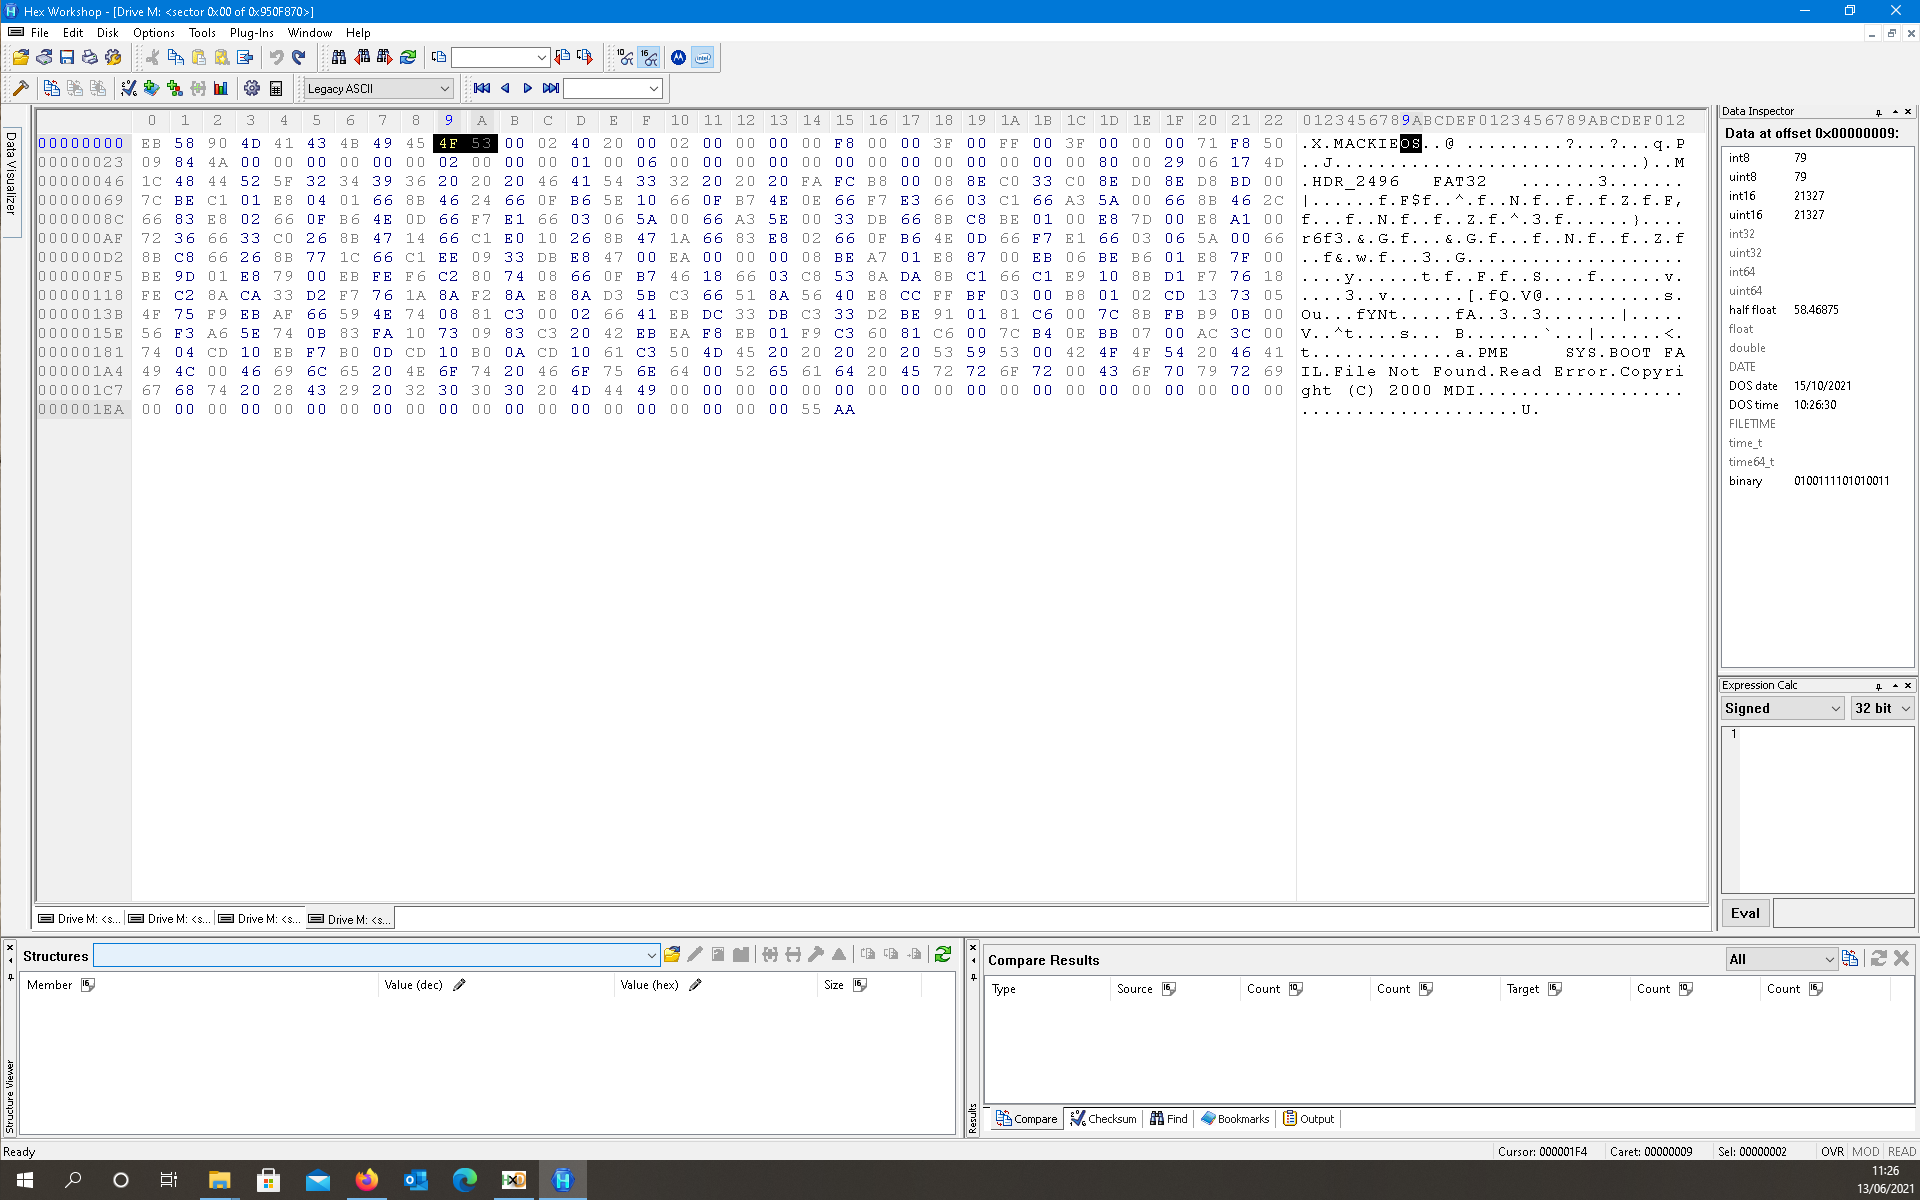
Task: Switch to the Output results tab
Action: click(x=1309, y=1119)
